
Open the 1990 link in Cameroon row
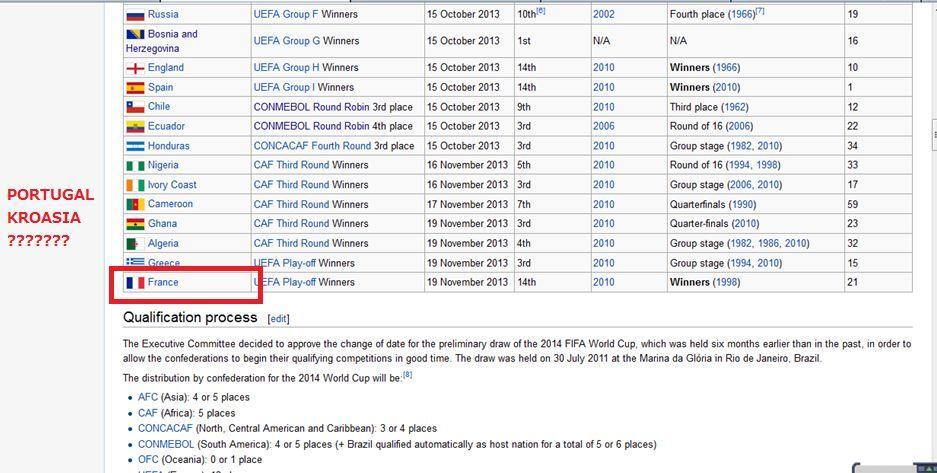click(742, 204)
